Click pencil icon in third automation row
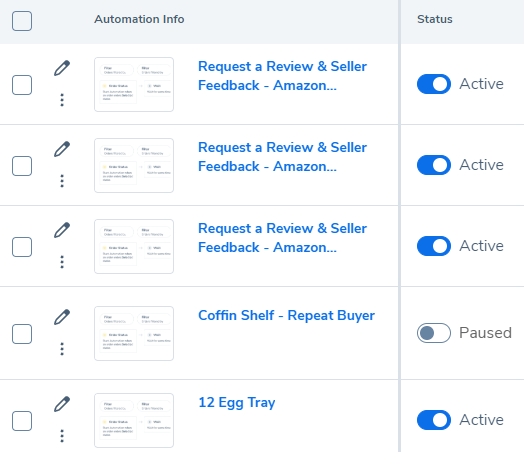 pos(62,230)
